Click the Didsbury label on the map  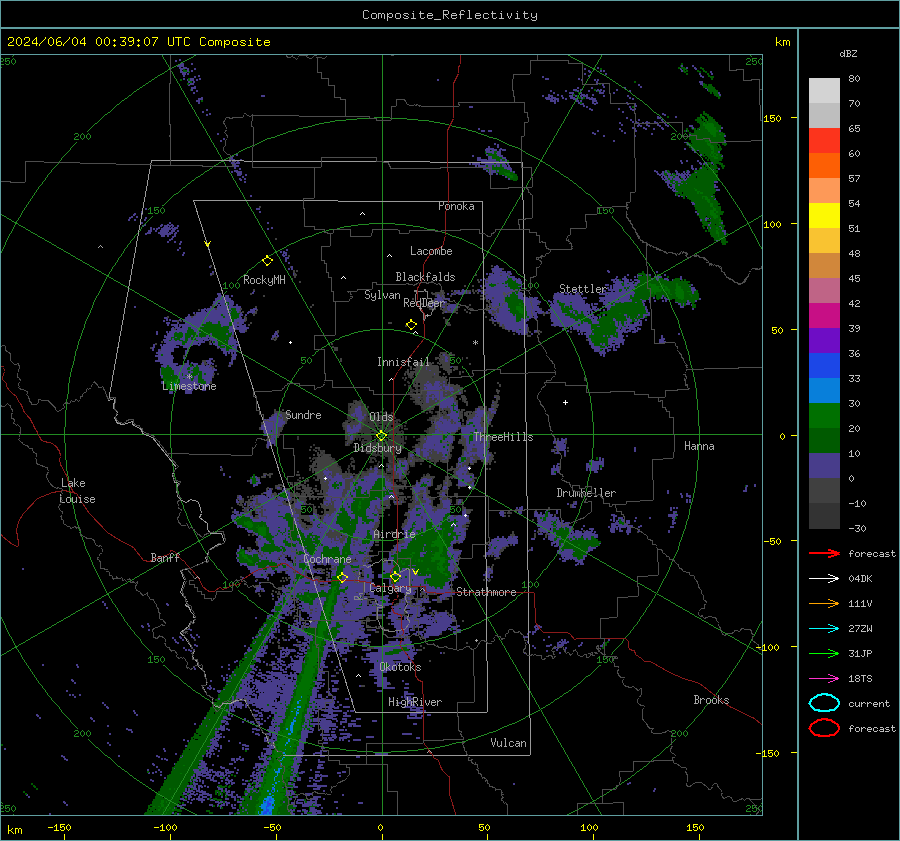pos(377,448)
